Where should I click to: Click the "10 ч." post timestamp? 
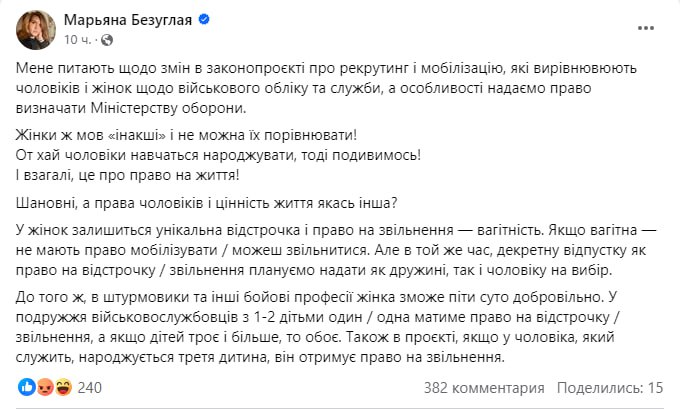click(77, 40)
